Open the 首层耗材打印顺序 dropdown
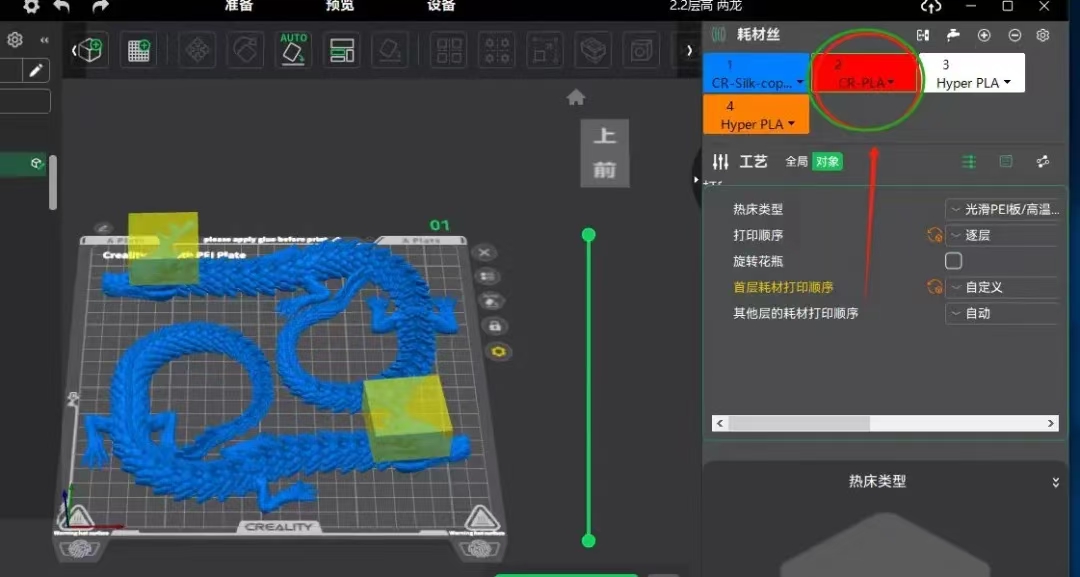This screenshot has height=577, width=1080. (1002, 287)
